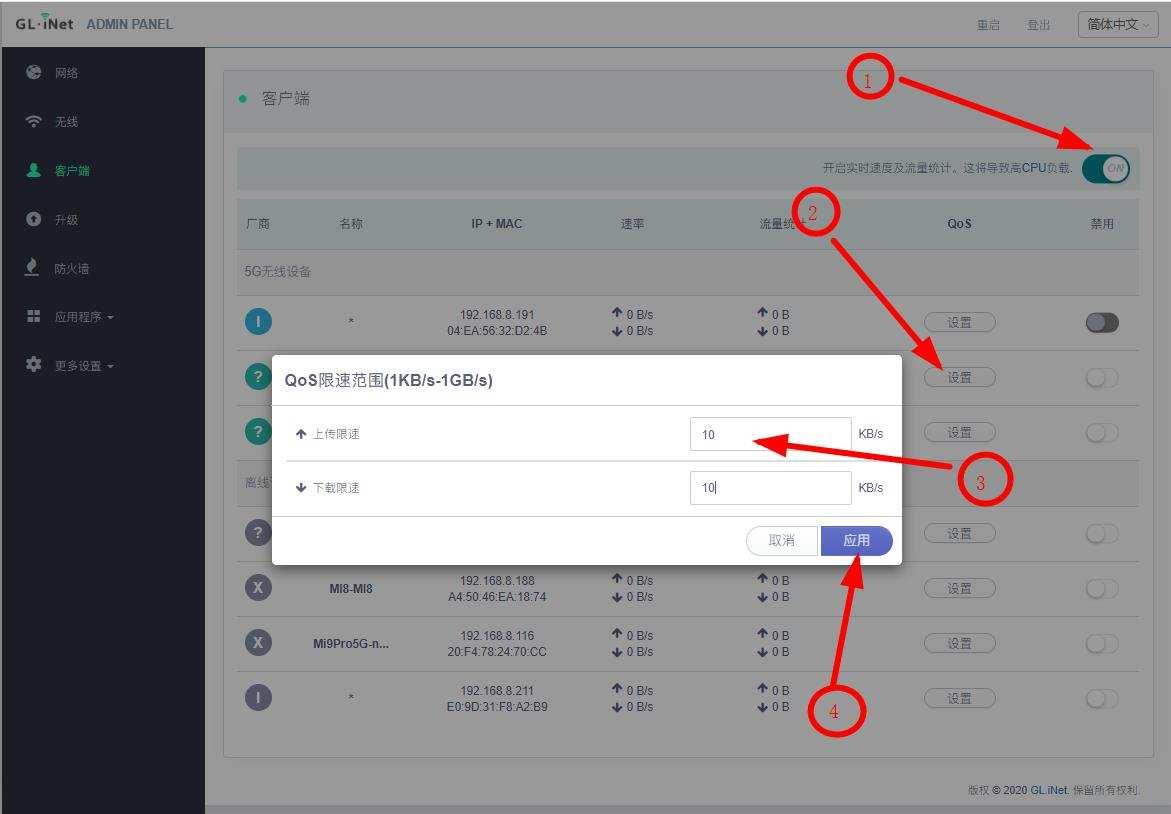This screenshot has height=814, width=1171.
Task: Click IP address 192.168.8.116
Action: coord(497,636)
